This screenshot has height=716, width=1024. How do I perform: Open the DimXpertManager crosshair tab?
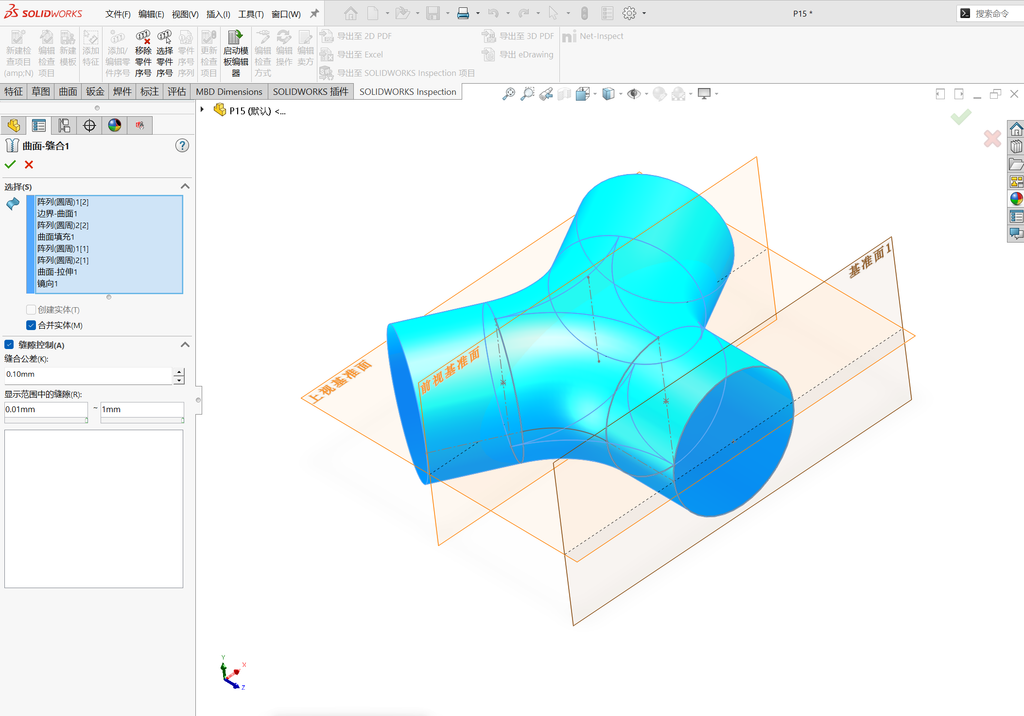tap(89, 125)
